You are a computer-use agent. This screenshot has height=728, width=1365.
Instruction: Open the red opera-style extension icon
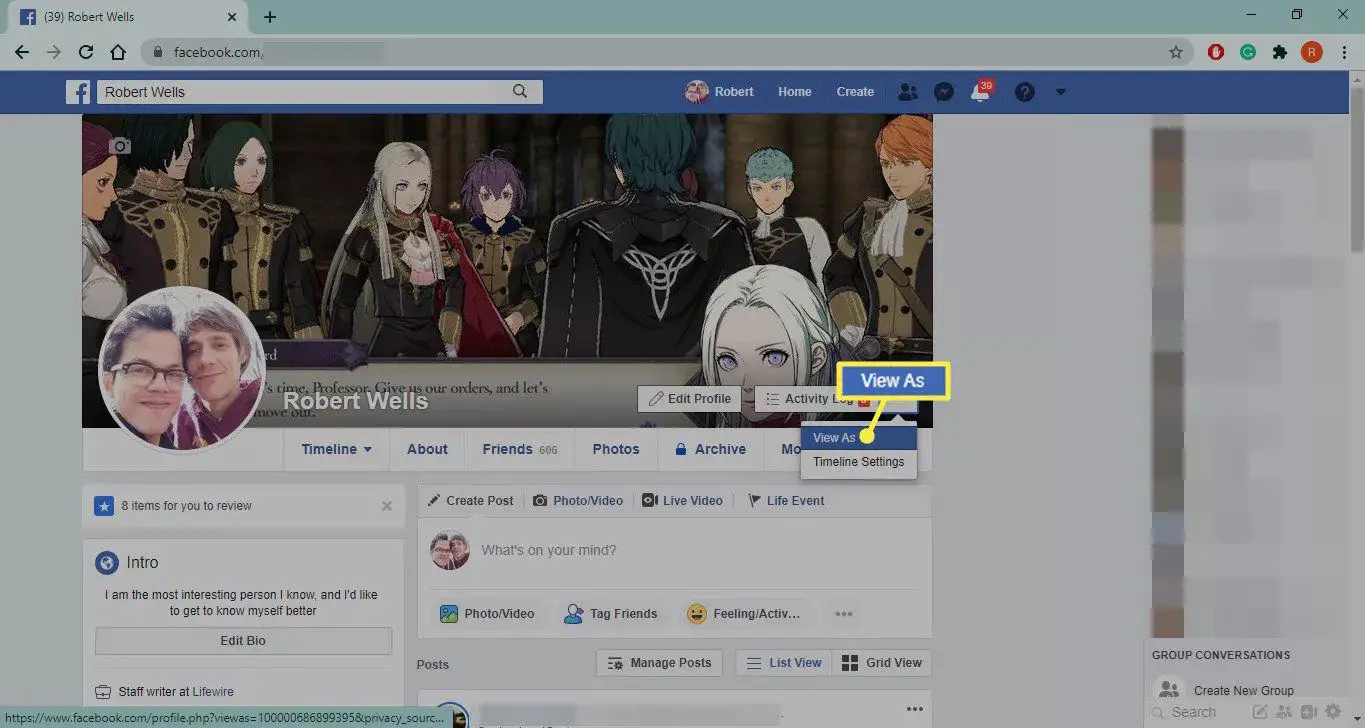coord(1216,53)
